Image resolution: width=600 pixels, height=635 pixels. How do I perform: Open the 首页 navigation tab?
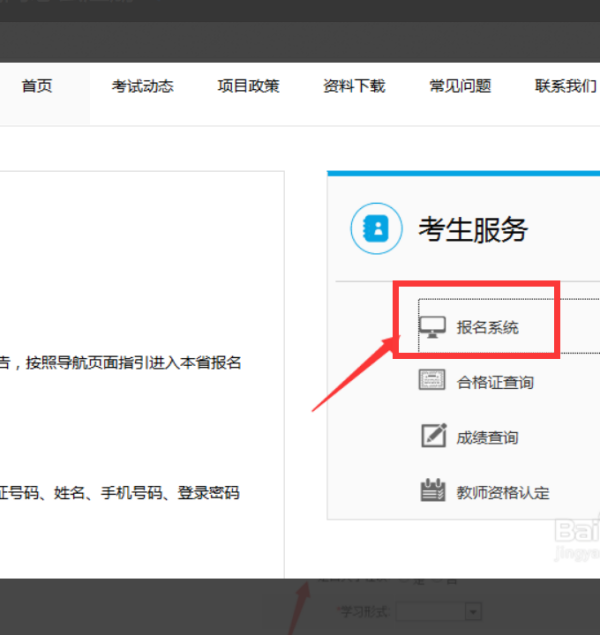click(37, 86)
